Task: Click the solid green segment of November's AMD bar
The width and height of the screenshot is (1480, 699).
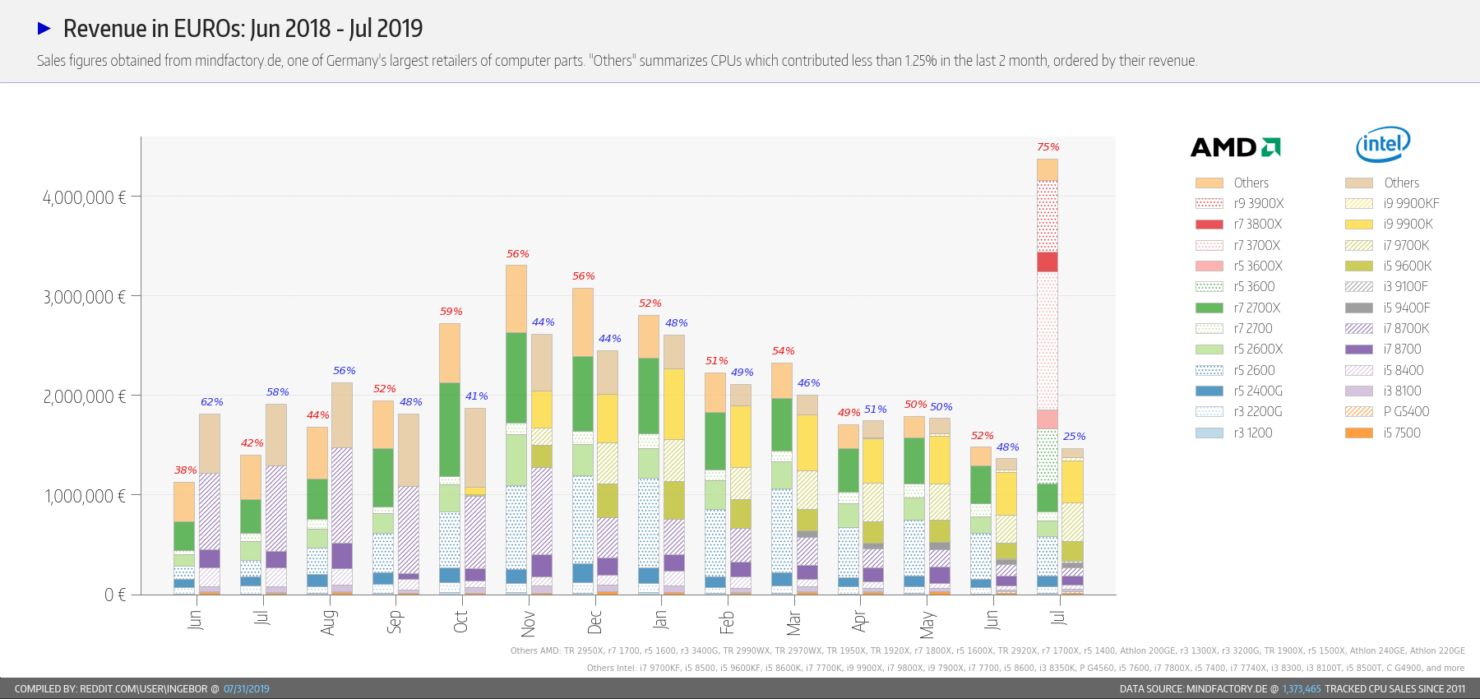Action: [x=516, y=377]
